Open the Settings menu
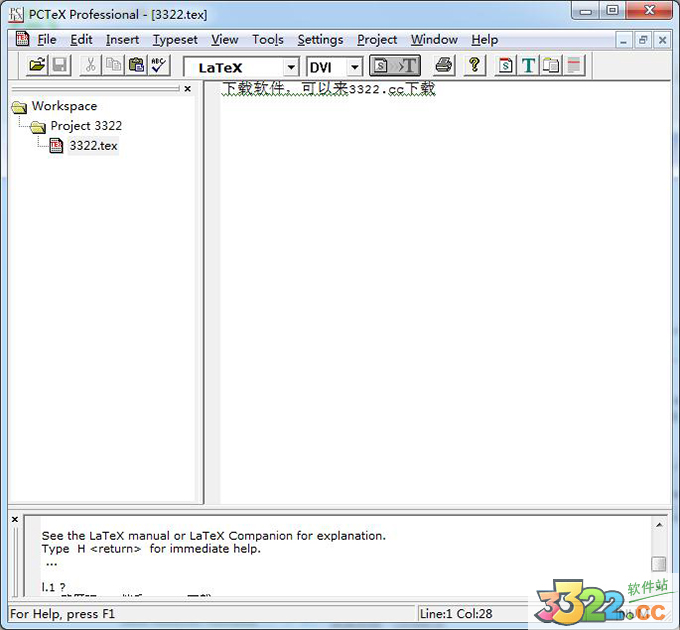This screenshot has width=680, height=630. 320,40
